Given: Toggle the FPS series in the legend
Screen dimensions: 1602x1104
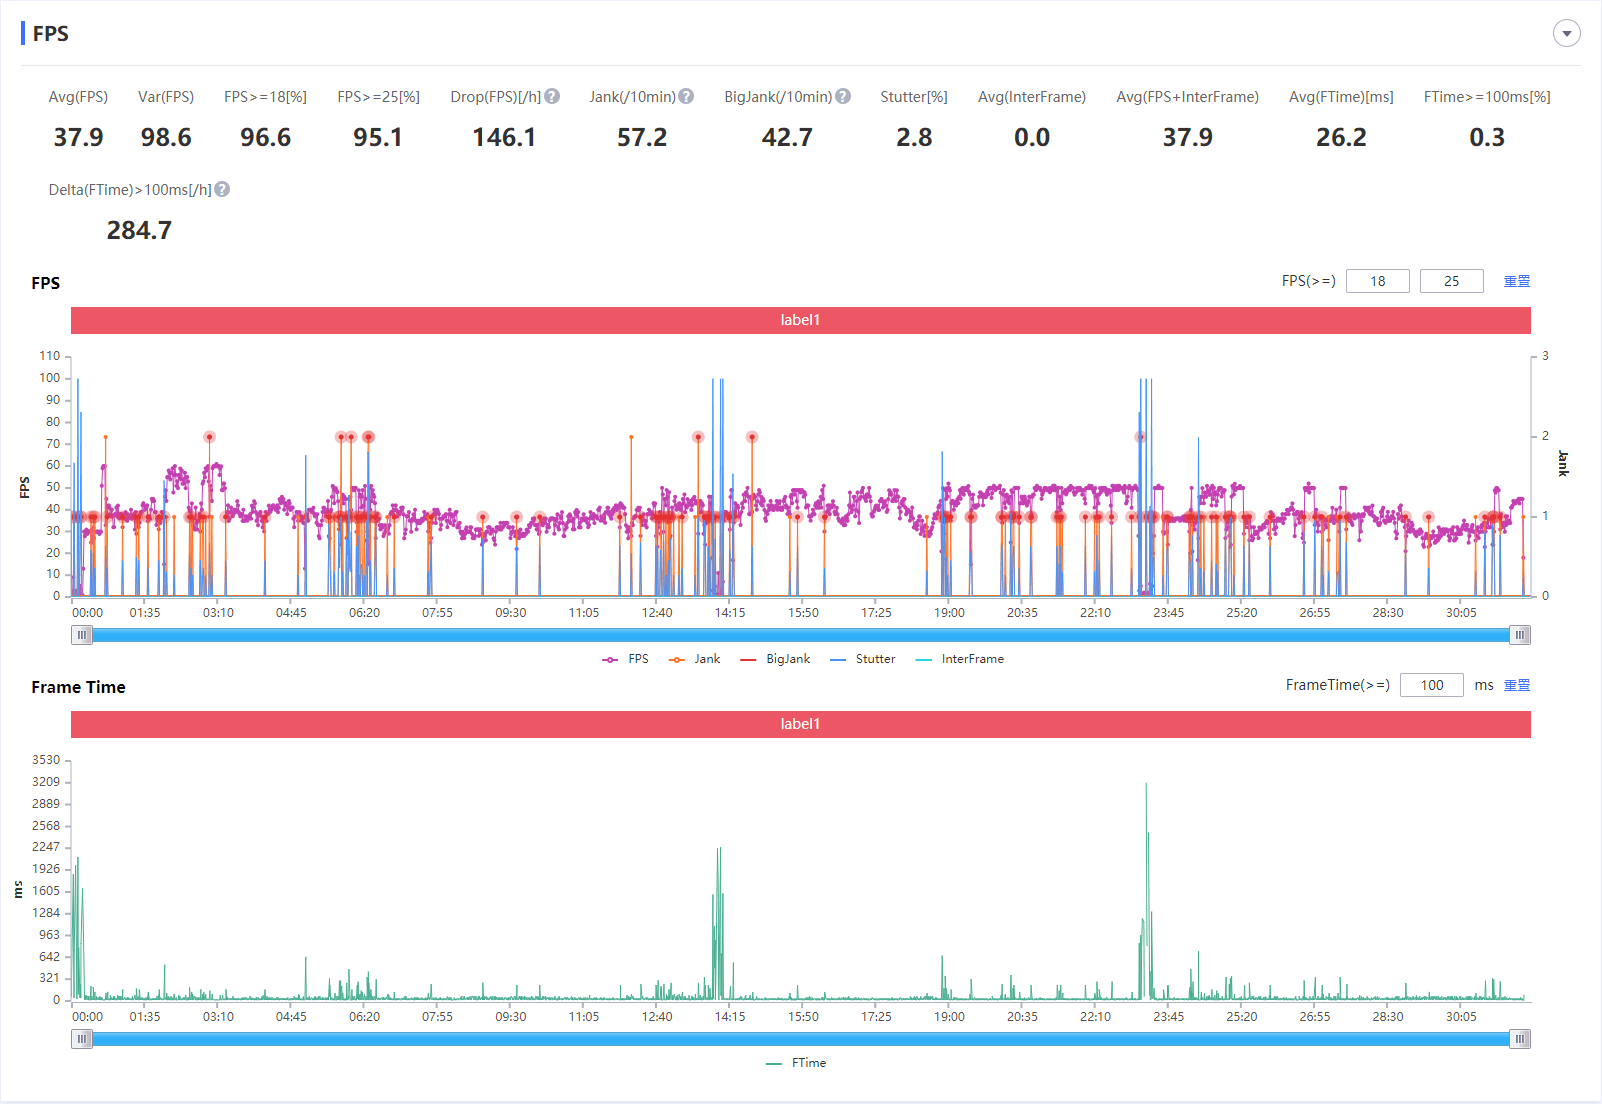Looking at the screenshot, I should tap(626, 659).
